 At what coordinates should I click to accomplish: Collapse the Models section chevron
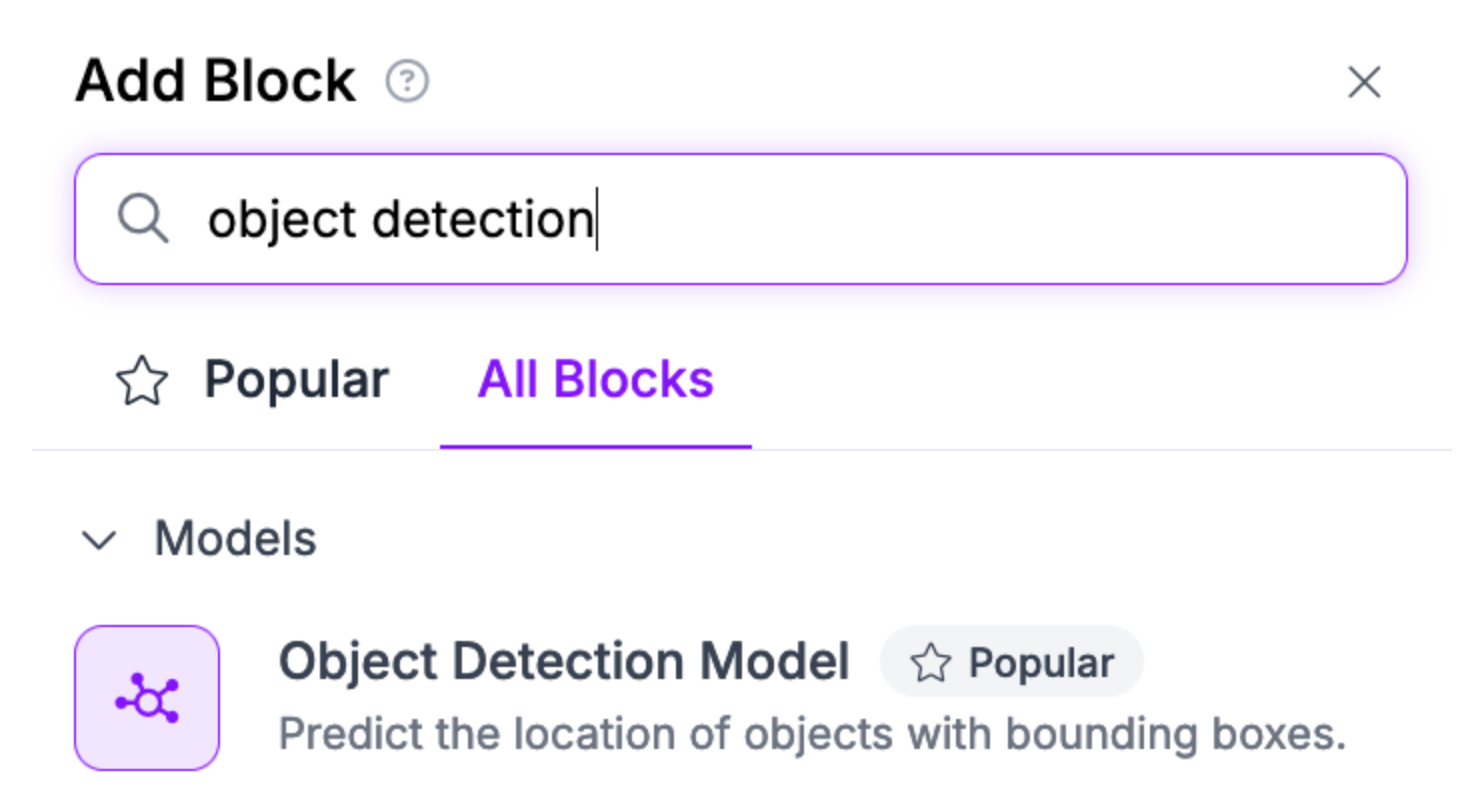(x=99, y=540)
